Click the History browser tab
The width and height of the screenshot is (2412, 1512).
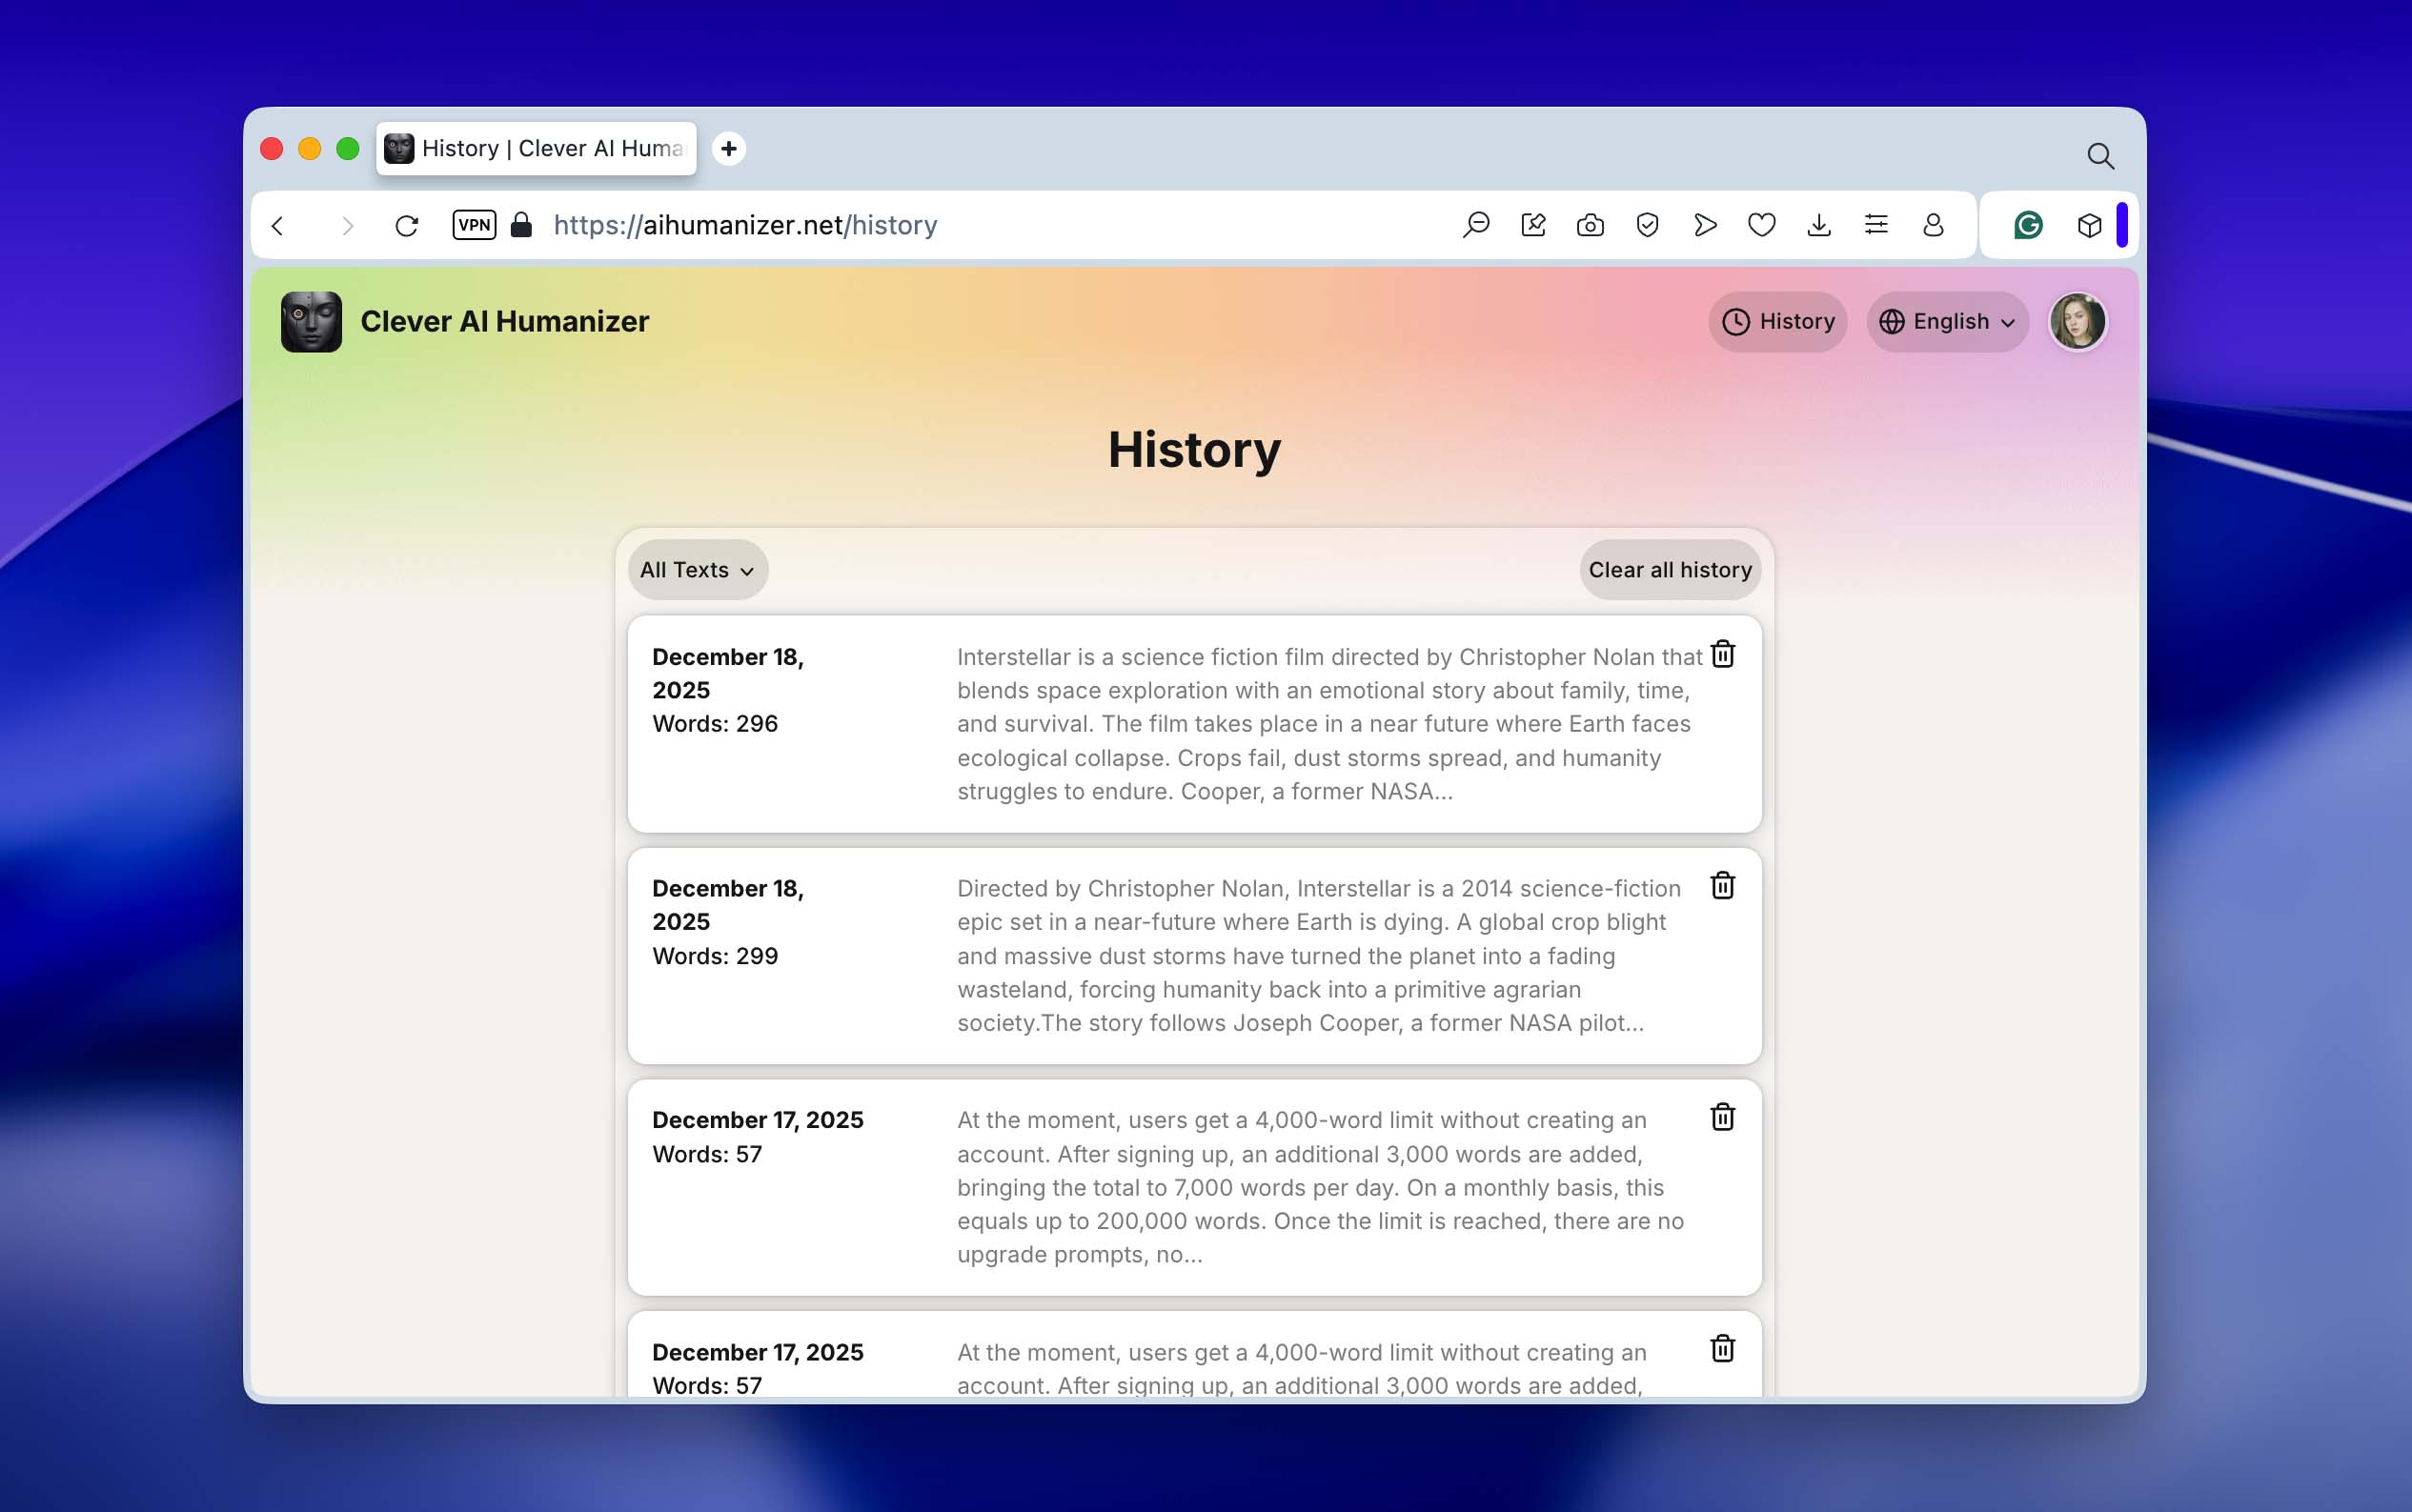point(537,148)
